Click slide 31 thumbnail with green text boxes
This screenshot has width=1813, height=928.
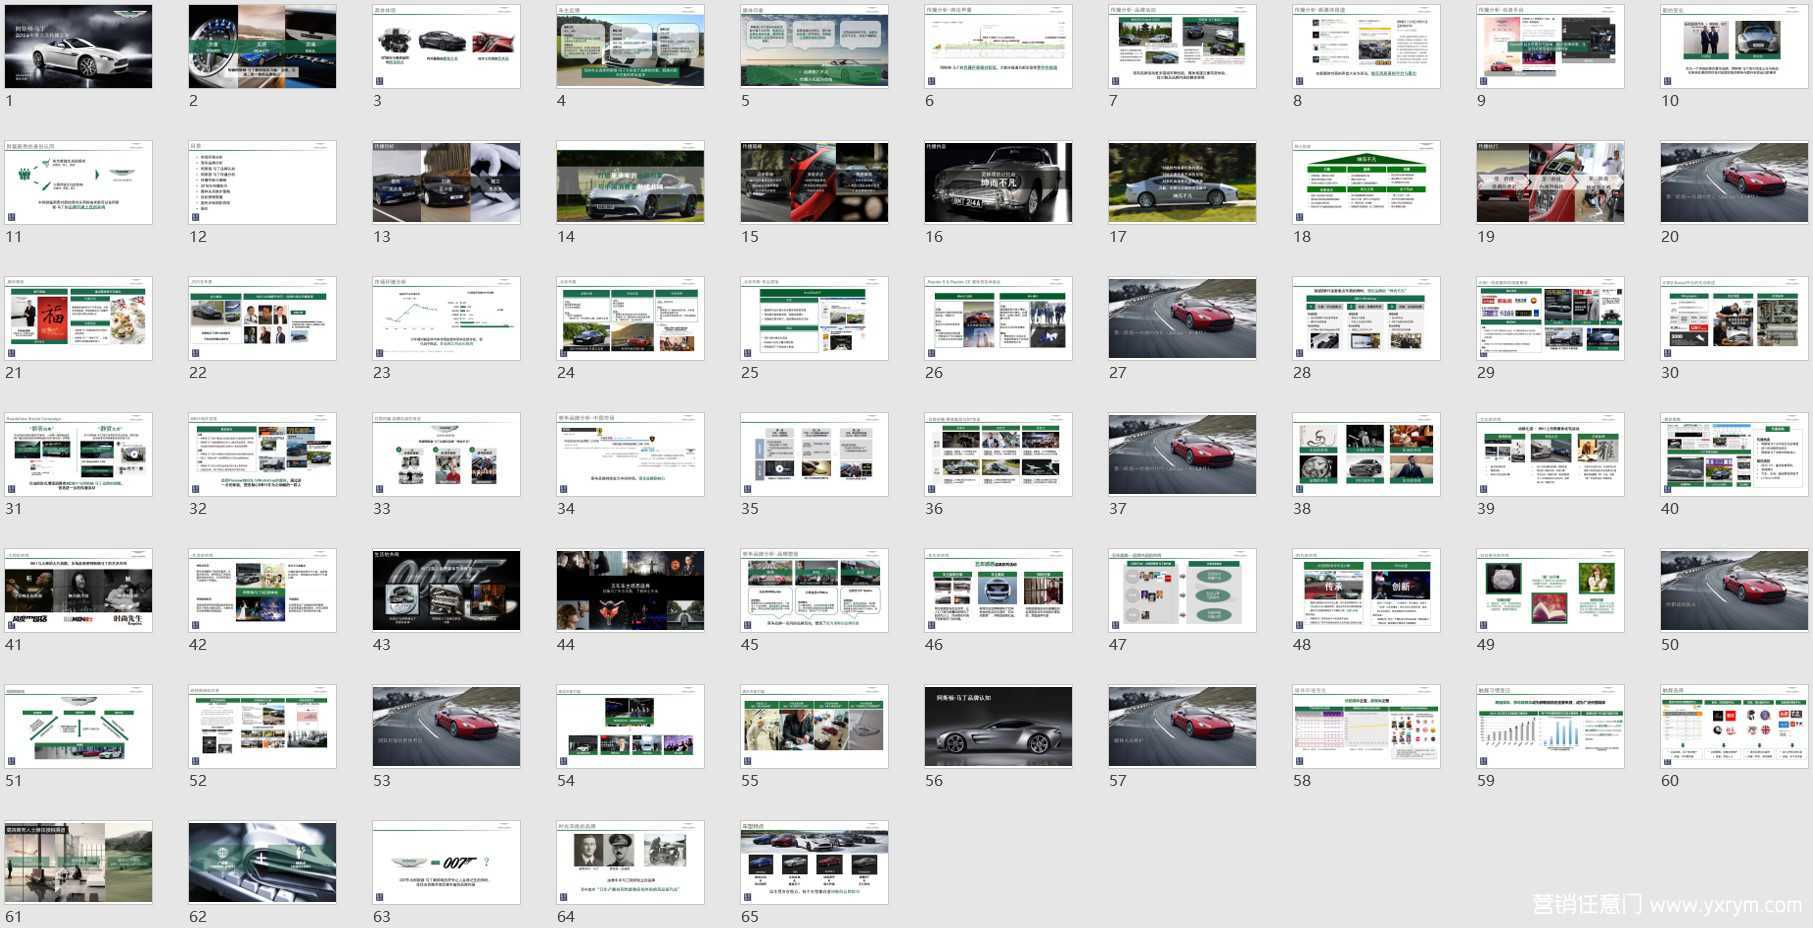79,454
